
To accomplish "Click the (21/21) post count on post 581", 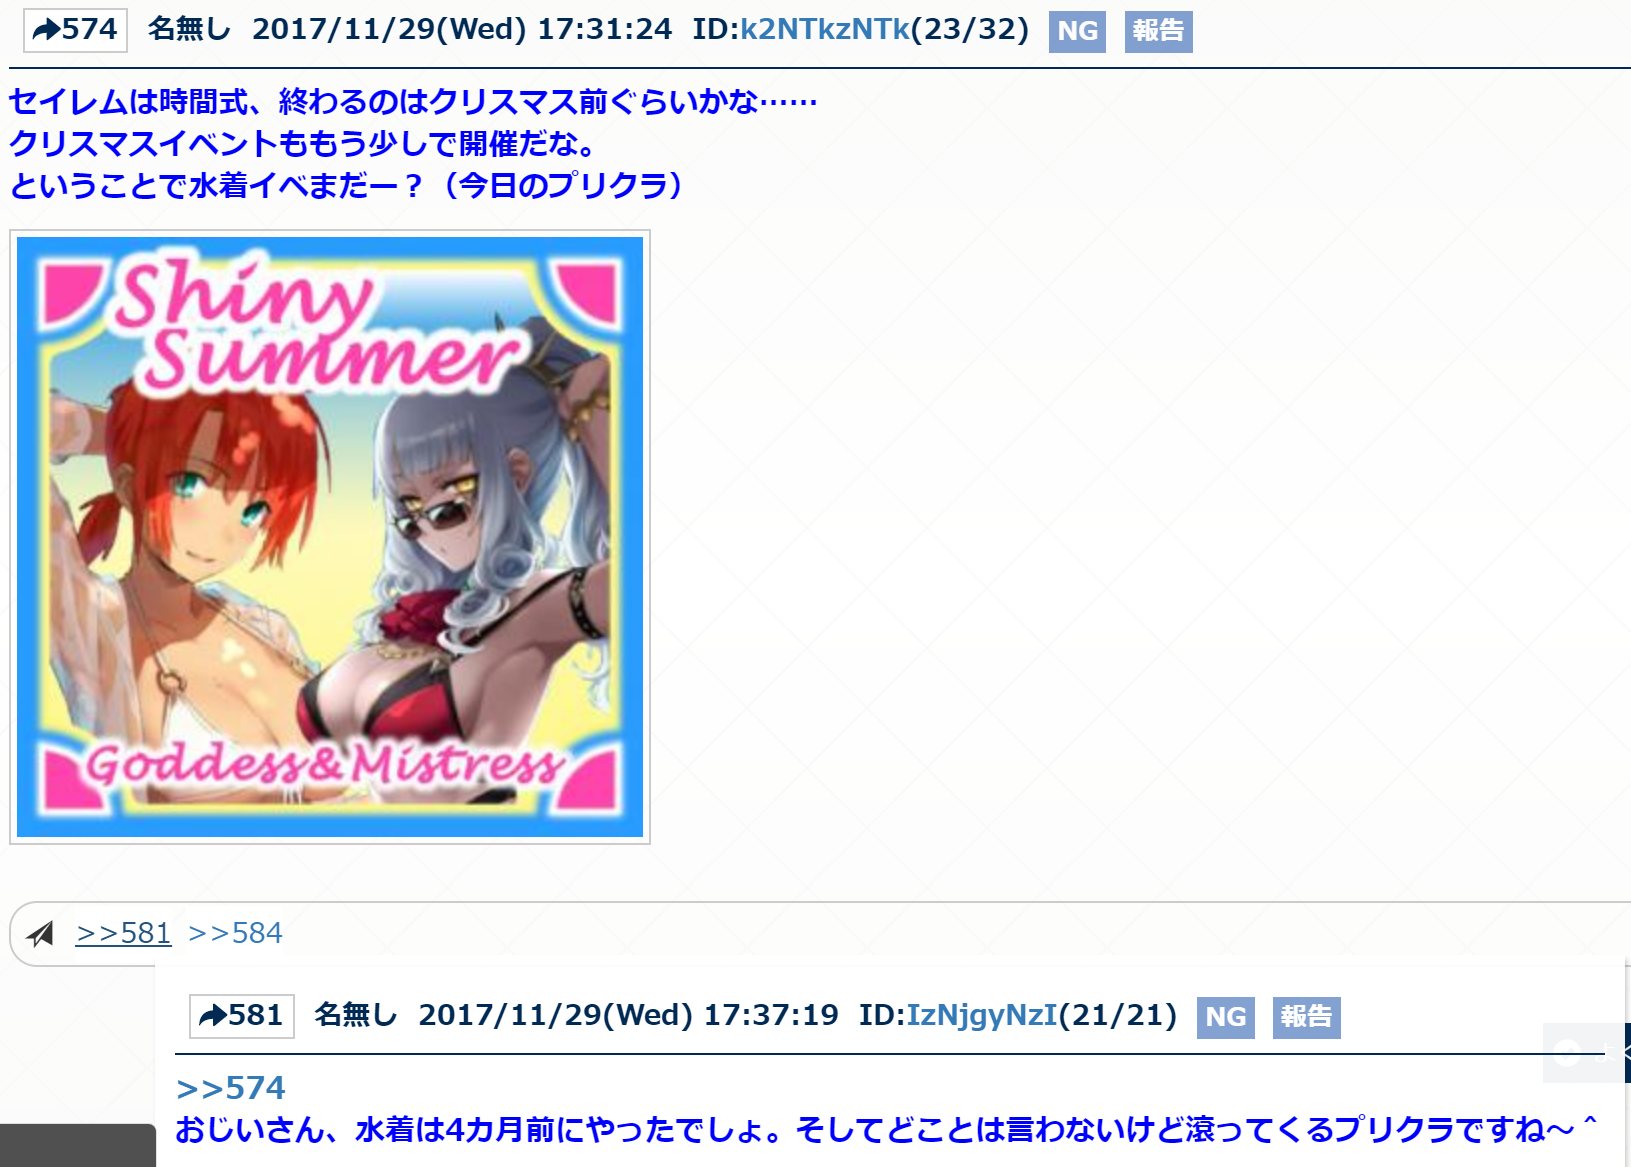I will pos(1117,1016).
